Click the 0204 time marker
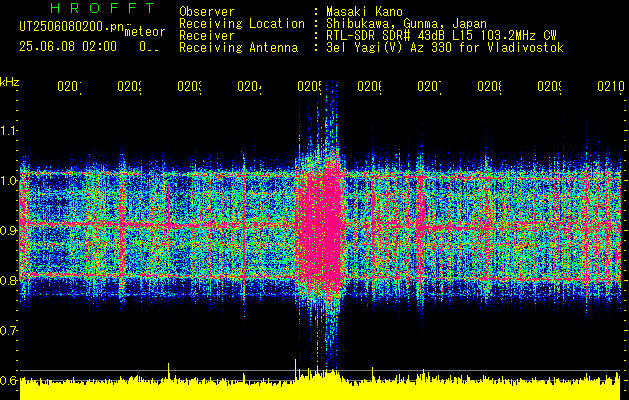The width and height of the screenshot is (629, 400). click(x=249, y=86)
